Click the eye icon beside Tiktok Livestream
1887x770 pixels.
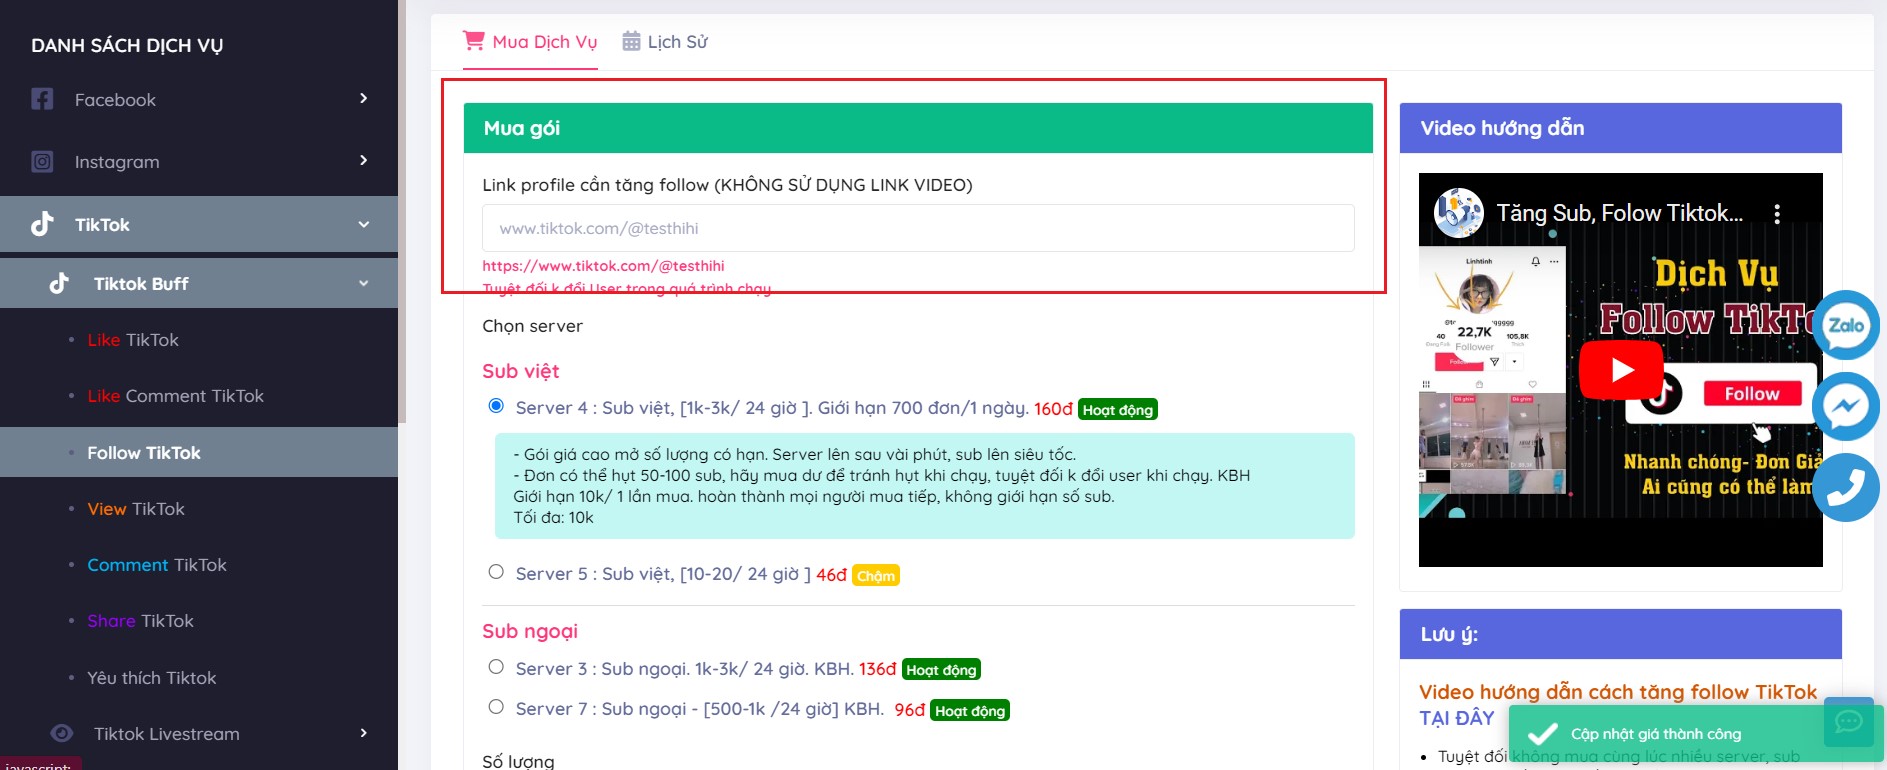(62, 733)
